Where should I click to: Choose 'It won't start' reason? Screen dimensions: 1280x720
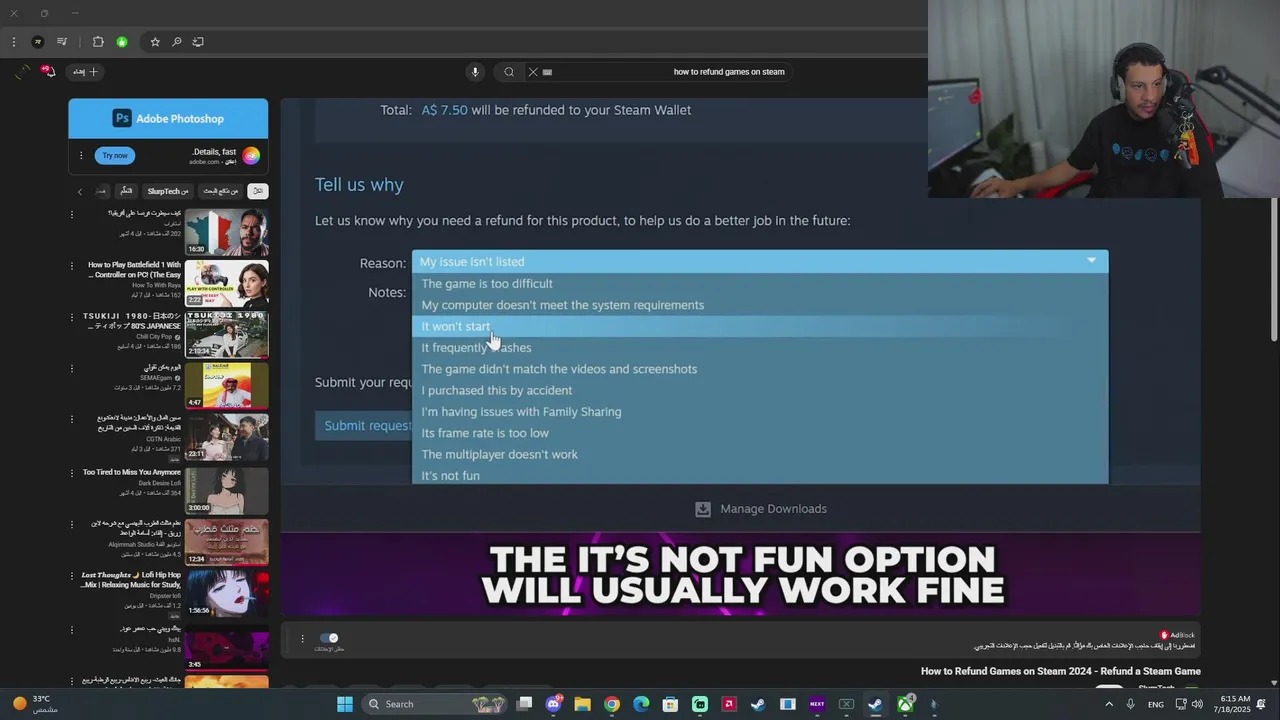click(x=760, y=326)
